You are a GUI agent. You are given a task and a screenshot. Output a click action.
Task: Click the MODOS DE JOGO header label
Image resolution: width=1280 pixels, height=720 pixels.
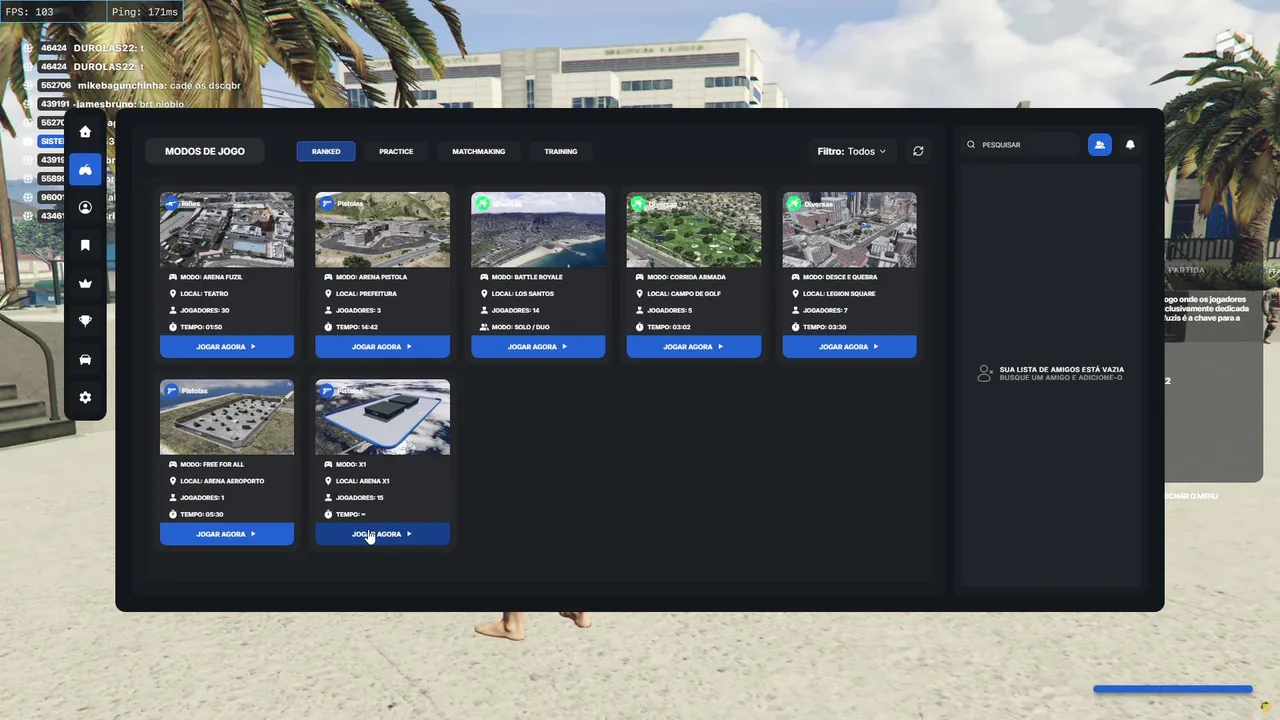[x=205, y=151]
